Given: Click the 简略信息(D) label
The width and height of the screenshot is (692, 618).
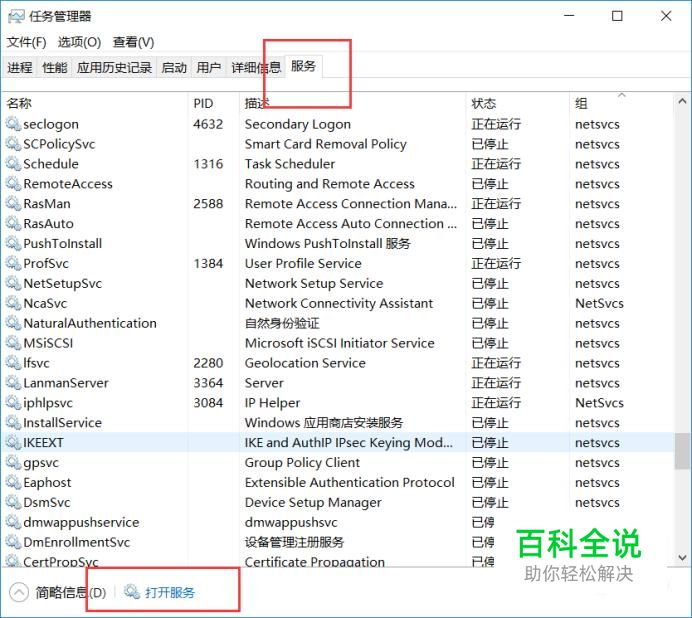Looking at the screenshot, I should [x=71, y=592].
